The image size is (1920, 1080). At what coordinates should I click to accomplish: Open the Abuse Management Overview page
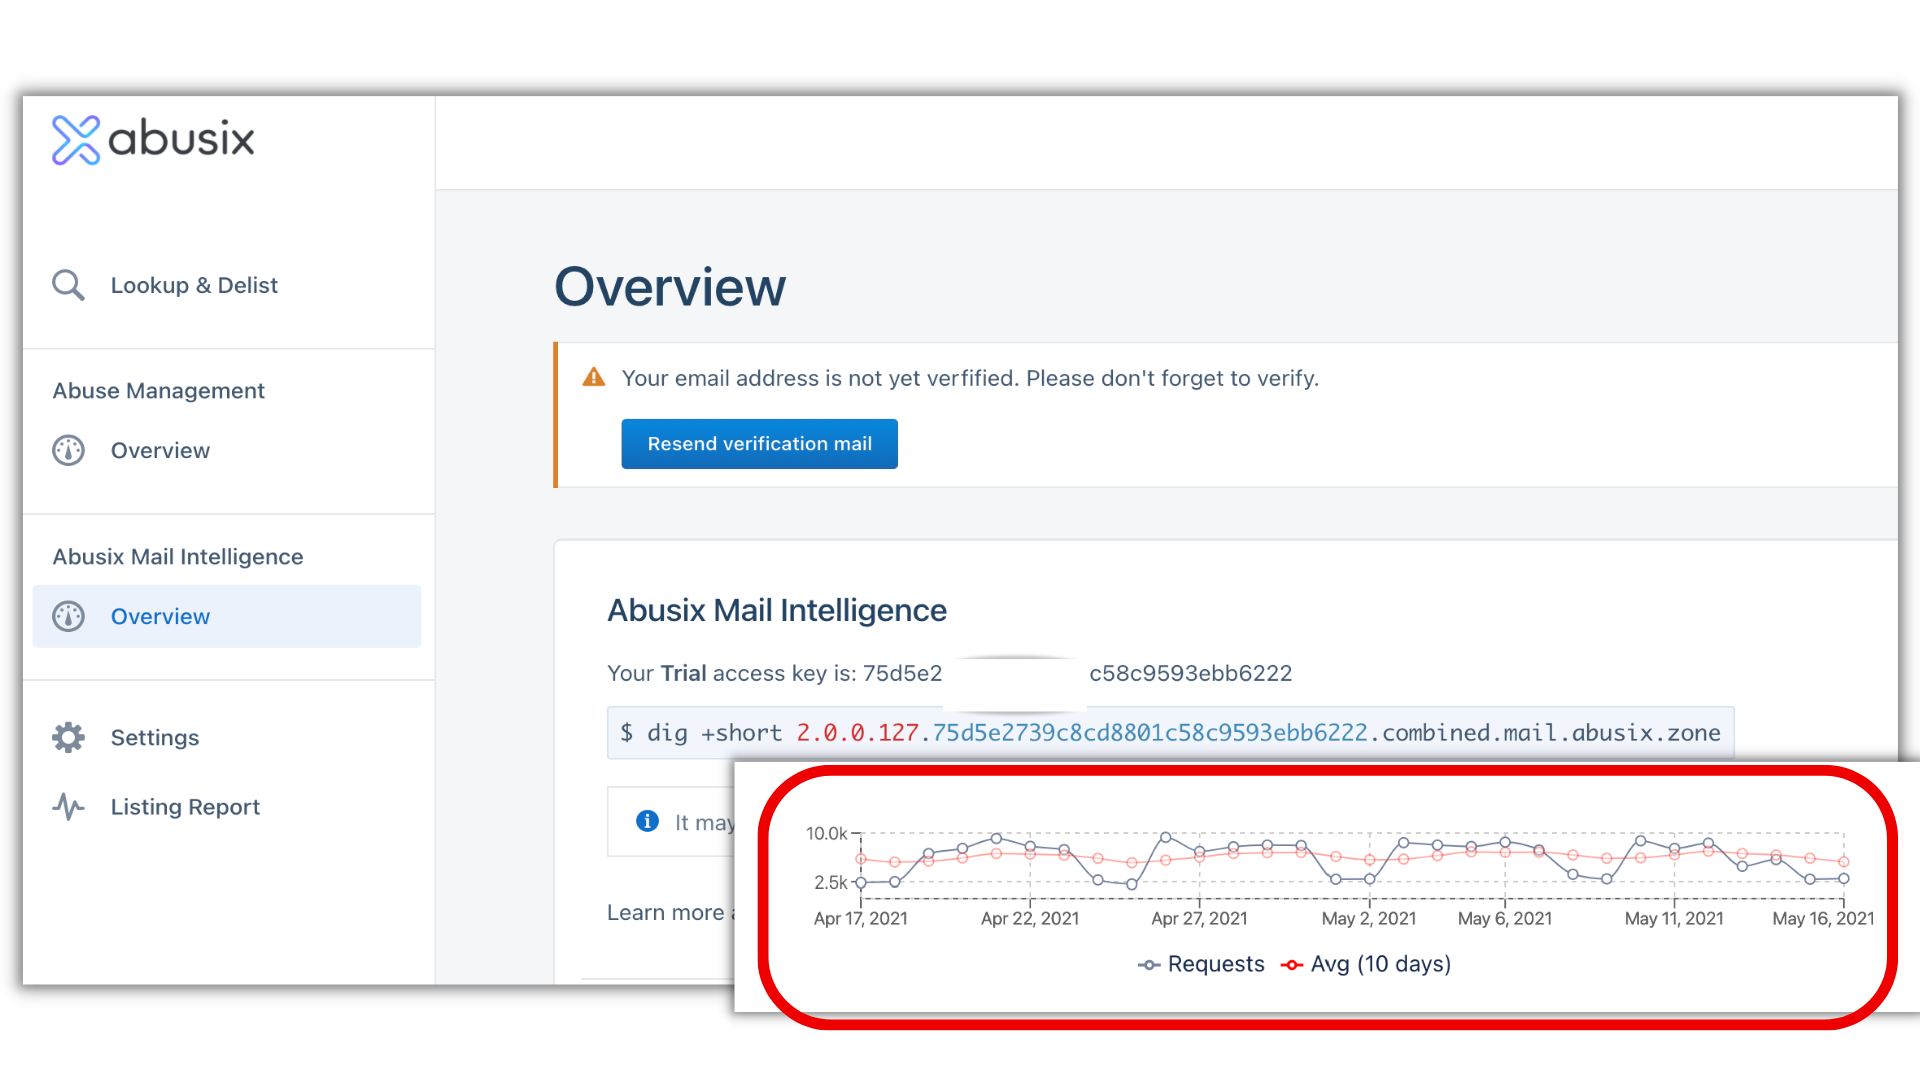pos(160,450)
